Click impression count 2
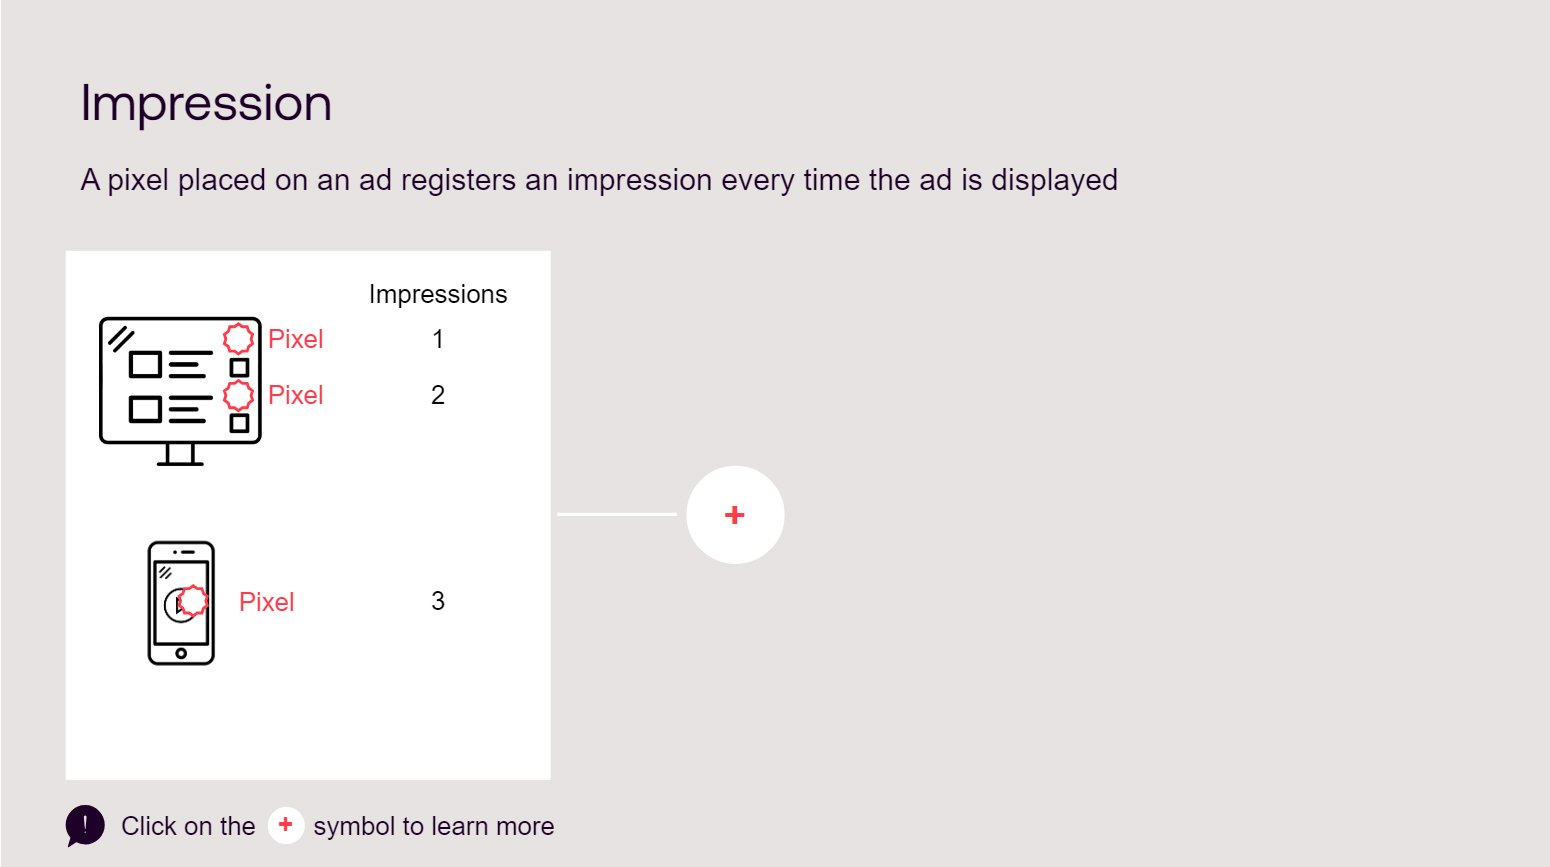Viewport: 1550px width, 867px height. pos(438,395)
